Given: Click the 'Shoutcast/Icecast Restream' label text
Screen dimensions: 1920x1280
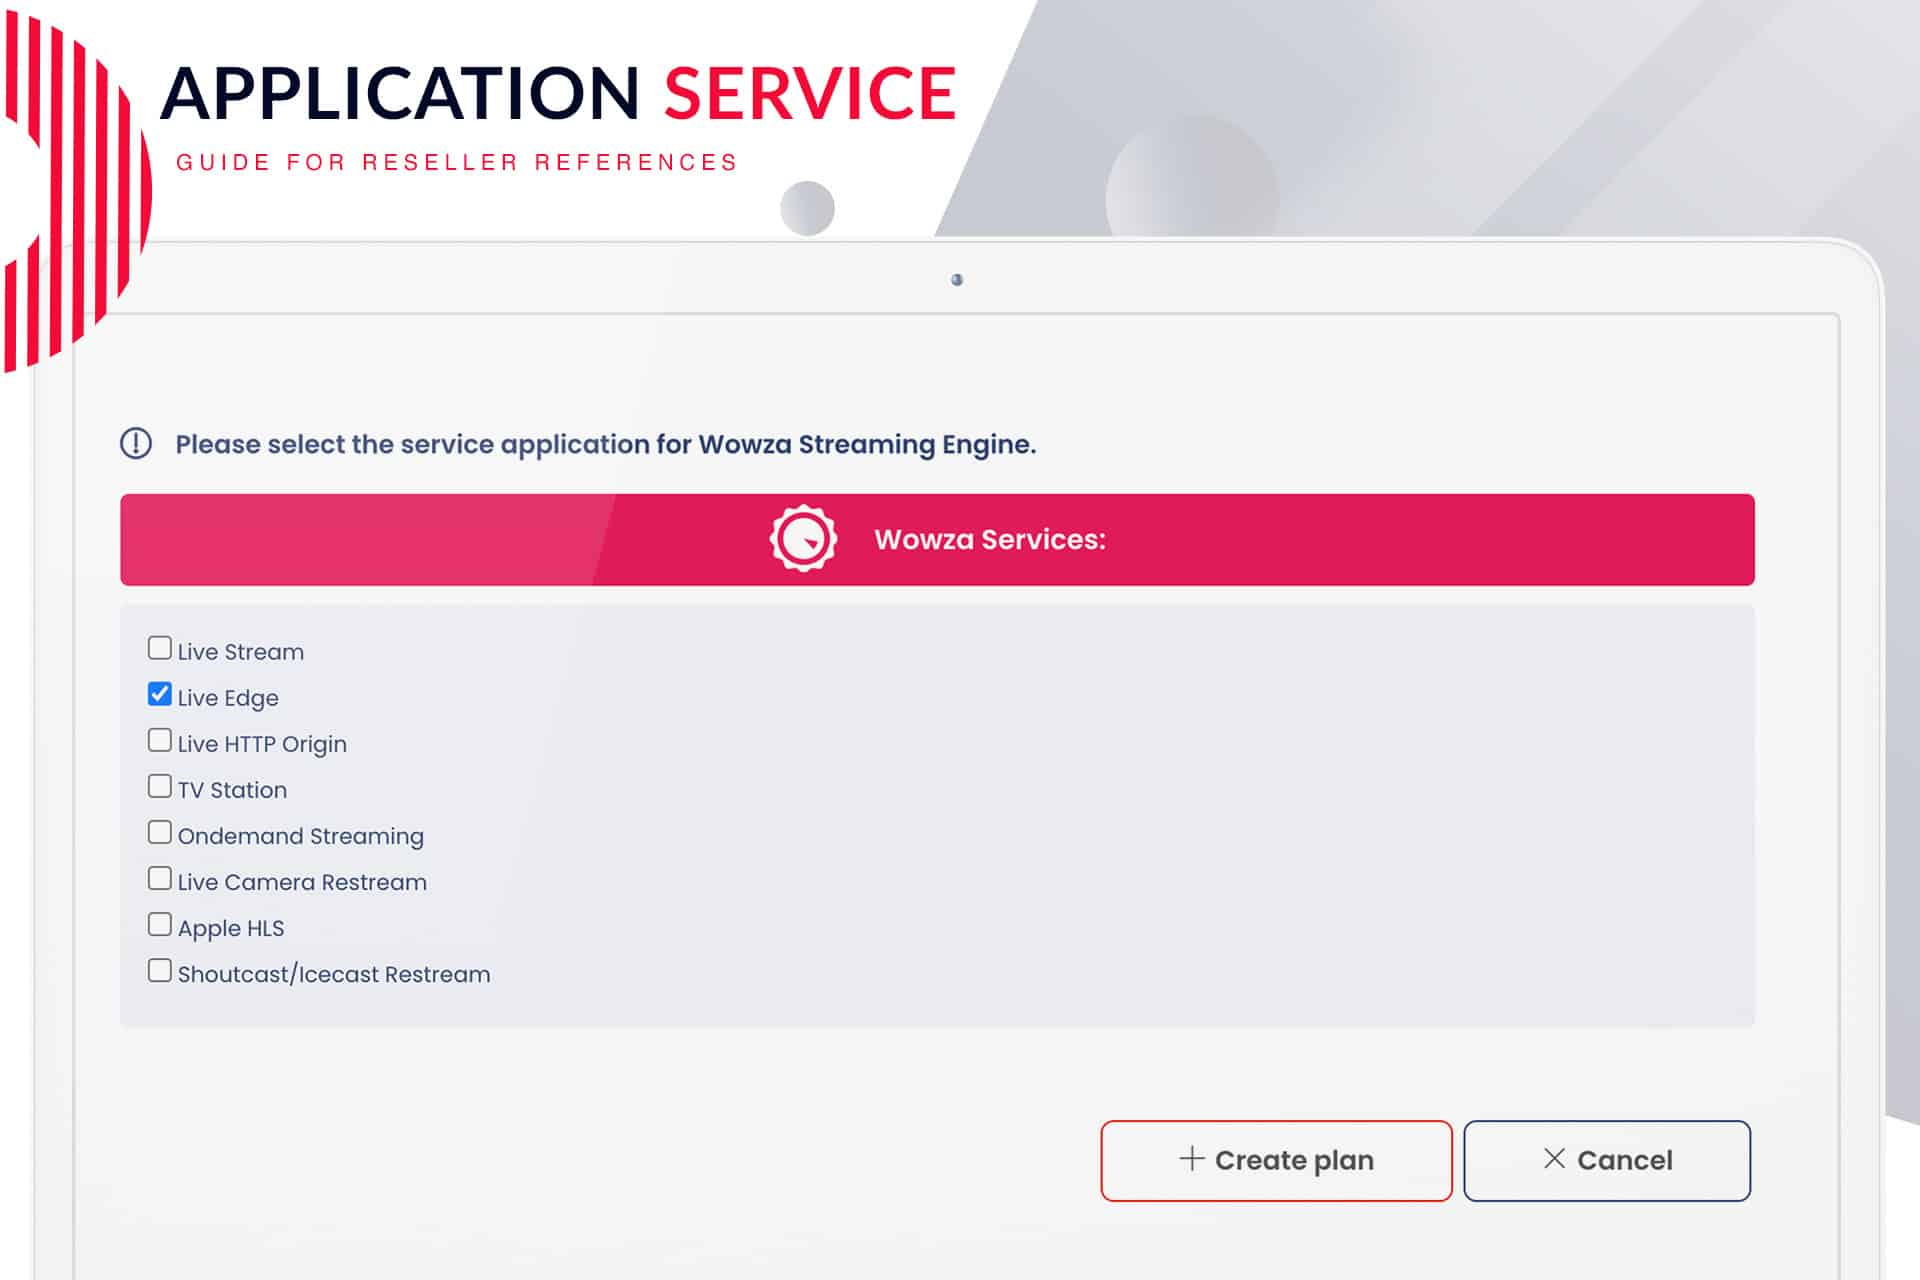Looking at the screenshot, I should [x=334, y=974].
